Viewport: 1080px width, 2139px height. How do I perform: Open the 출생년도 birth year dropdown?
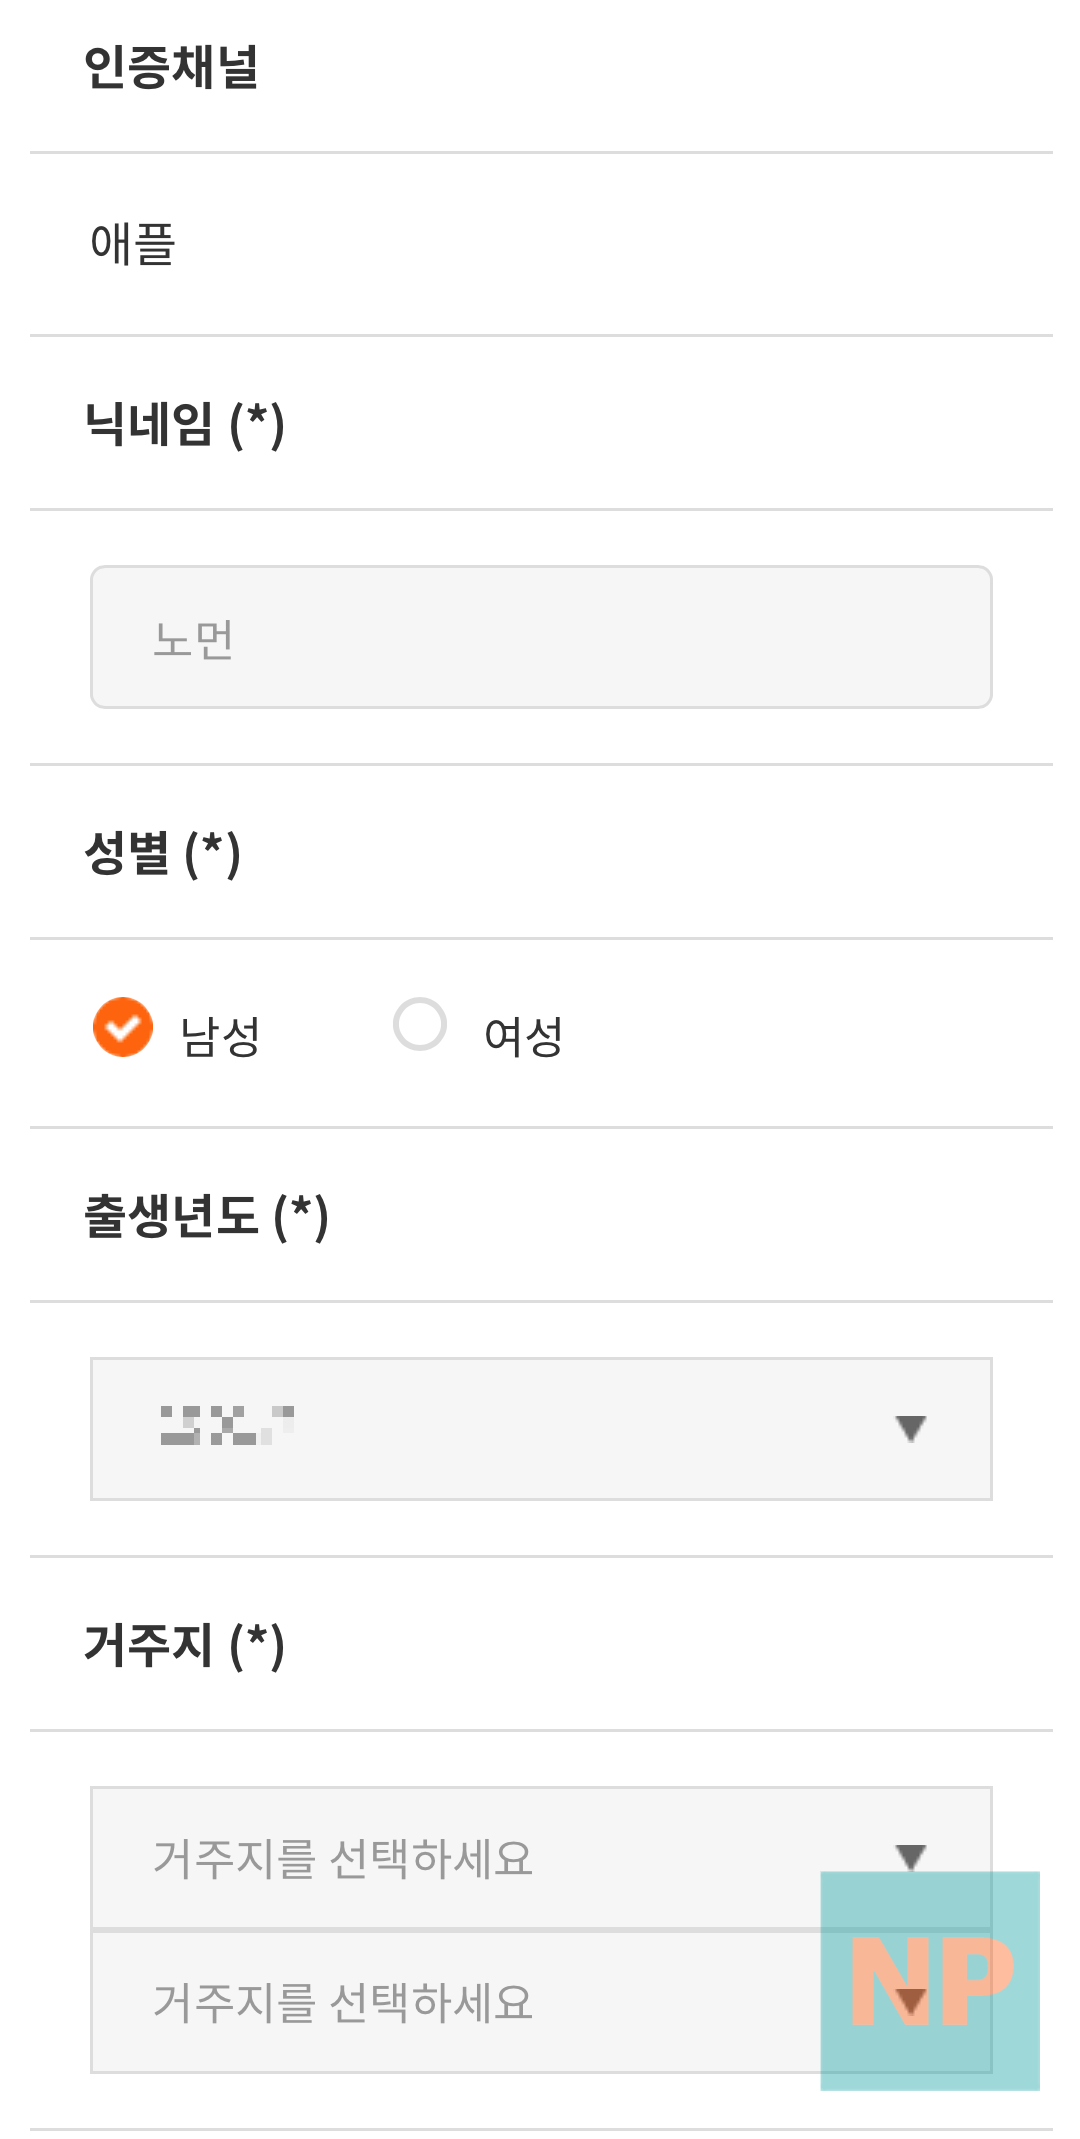pos(540,1428)
